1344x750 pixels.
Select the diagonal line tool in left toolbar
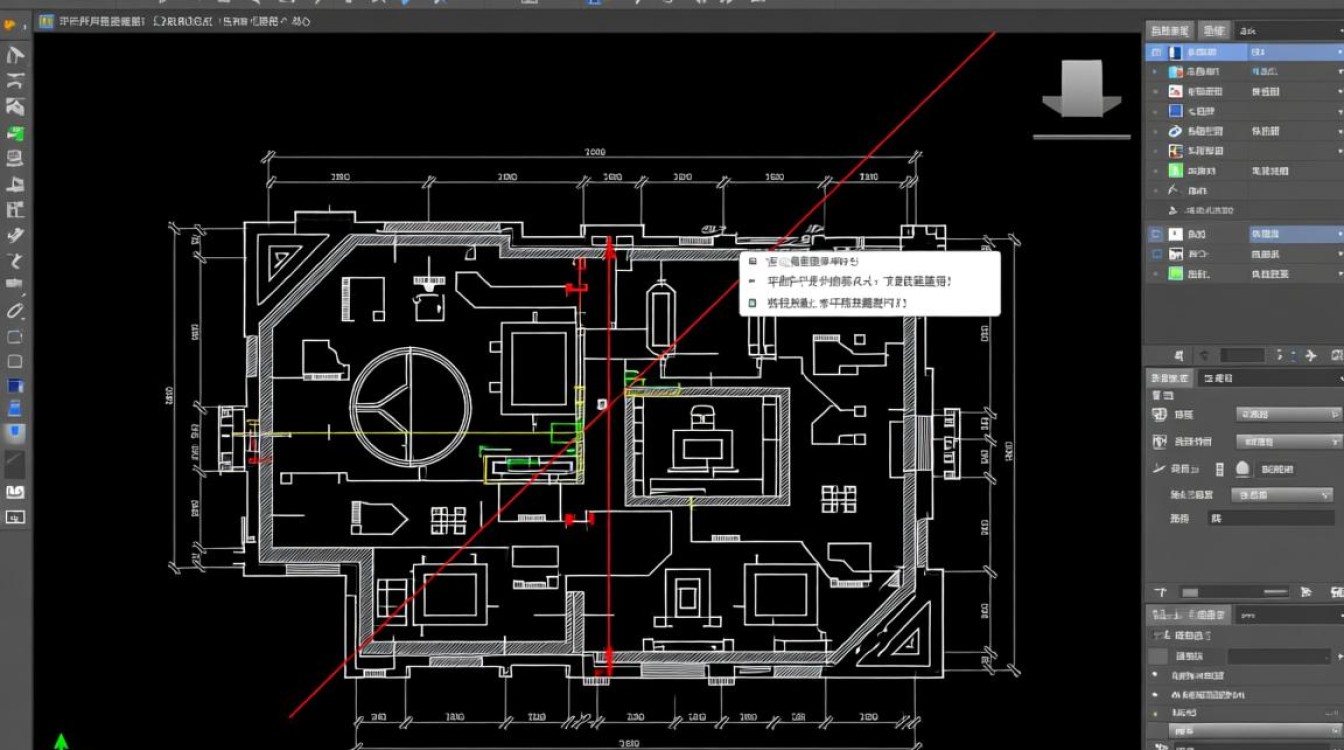[15, 463]
